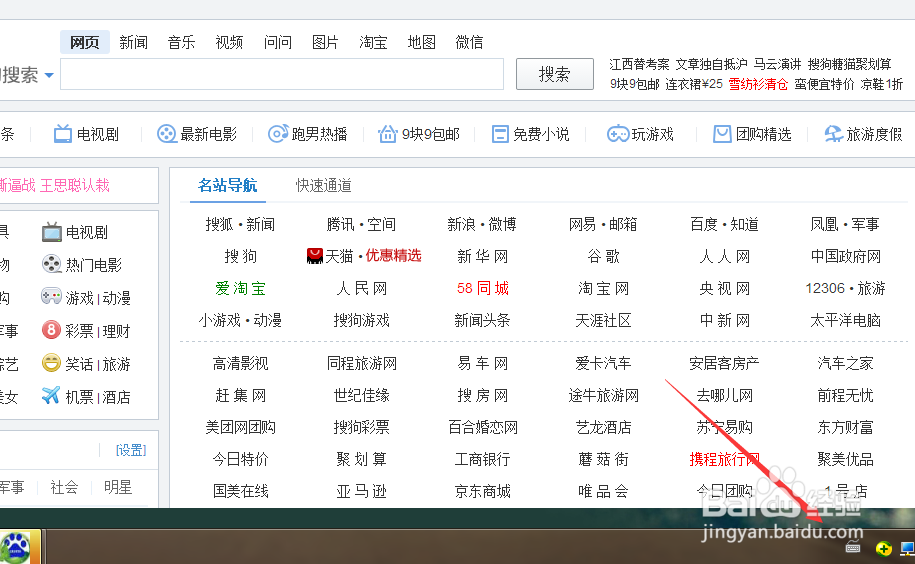The height and width of the screenshot is (564, 915).
Task: Open the 凤凰·军事 site link
Action: click(845, 225)
